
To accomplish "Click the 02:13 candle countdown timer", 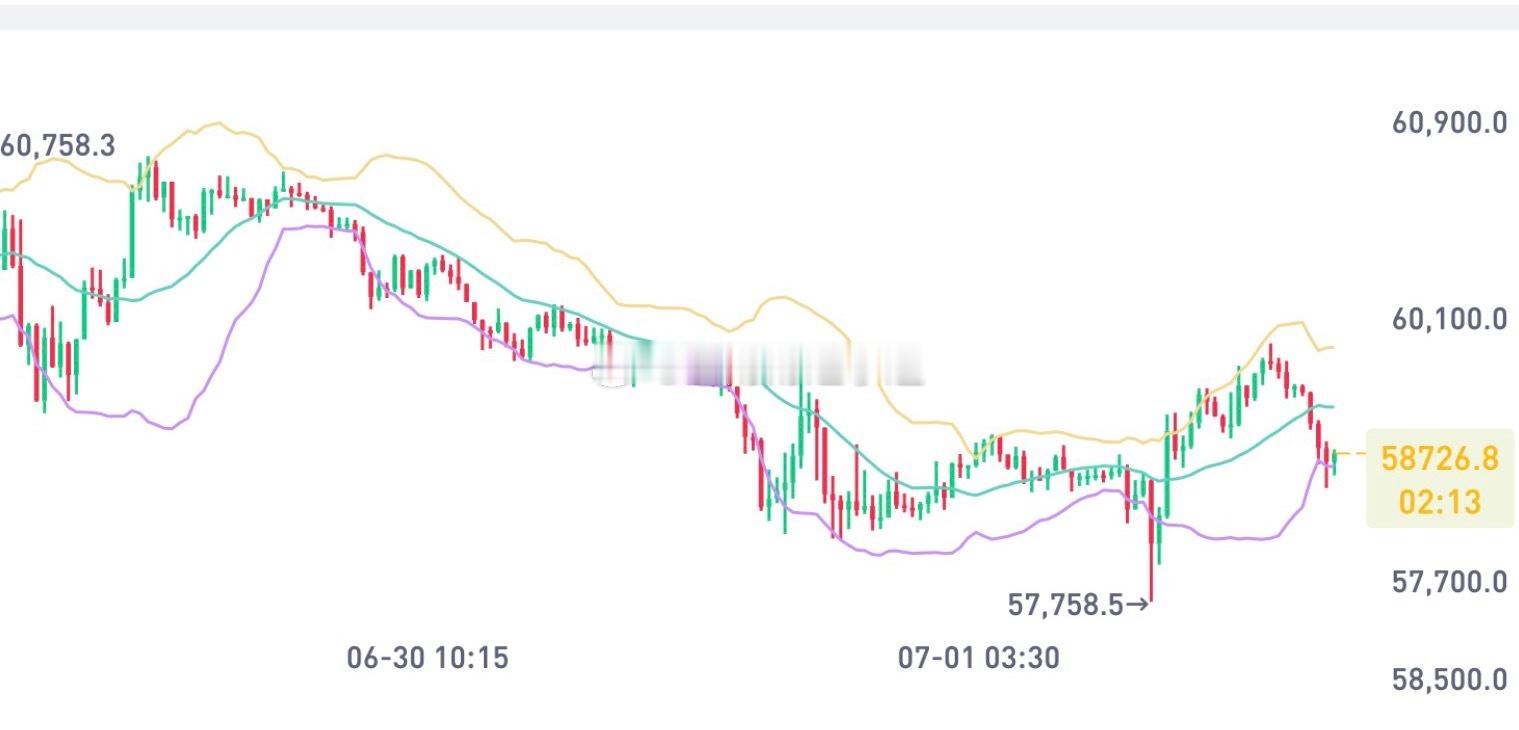I will pos(1439,501).
